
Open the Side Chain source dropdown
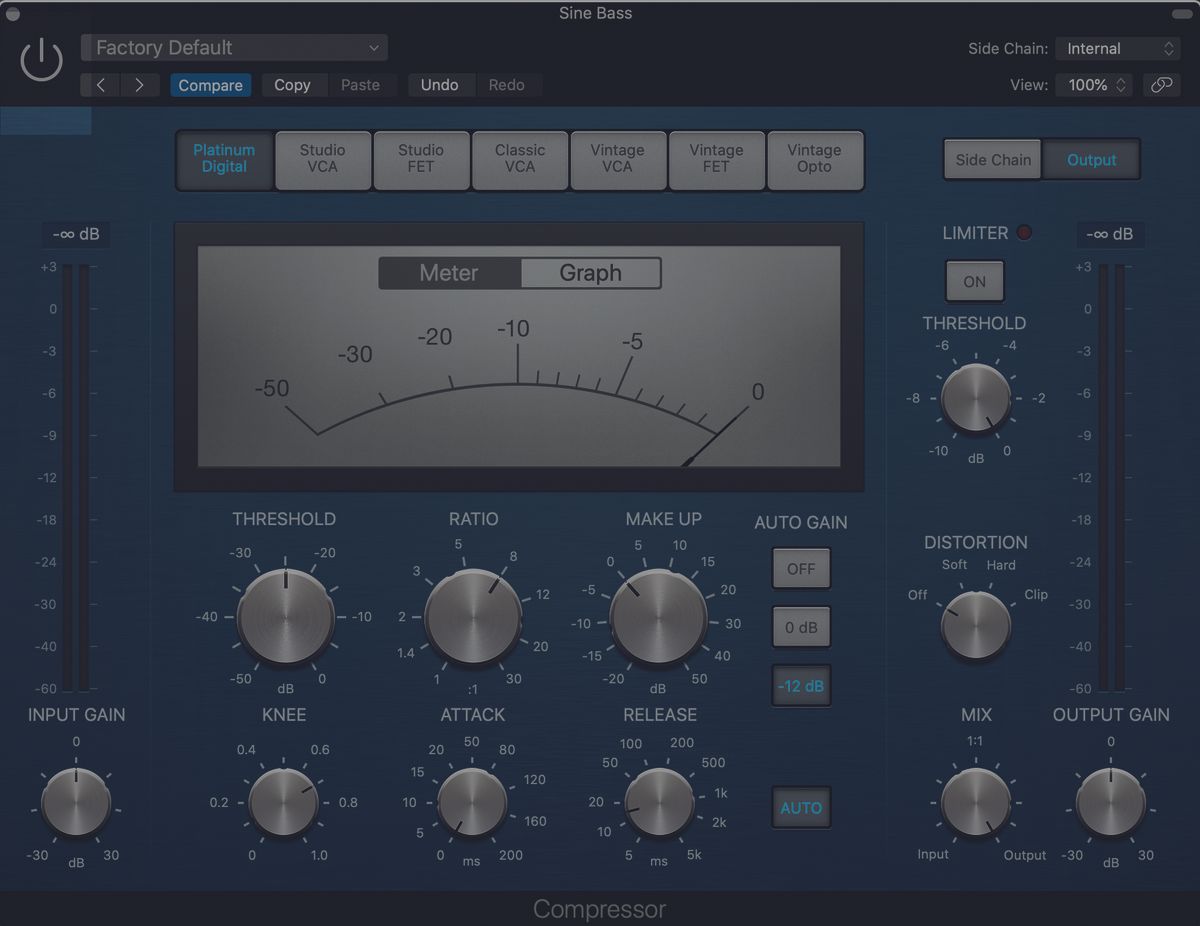coord(1117,48)
